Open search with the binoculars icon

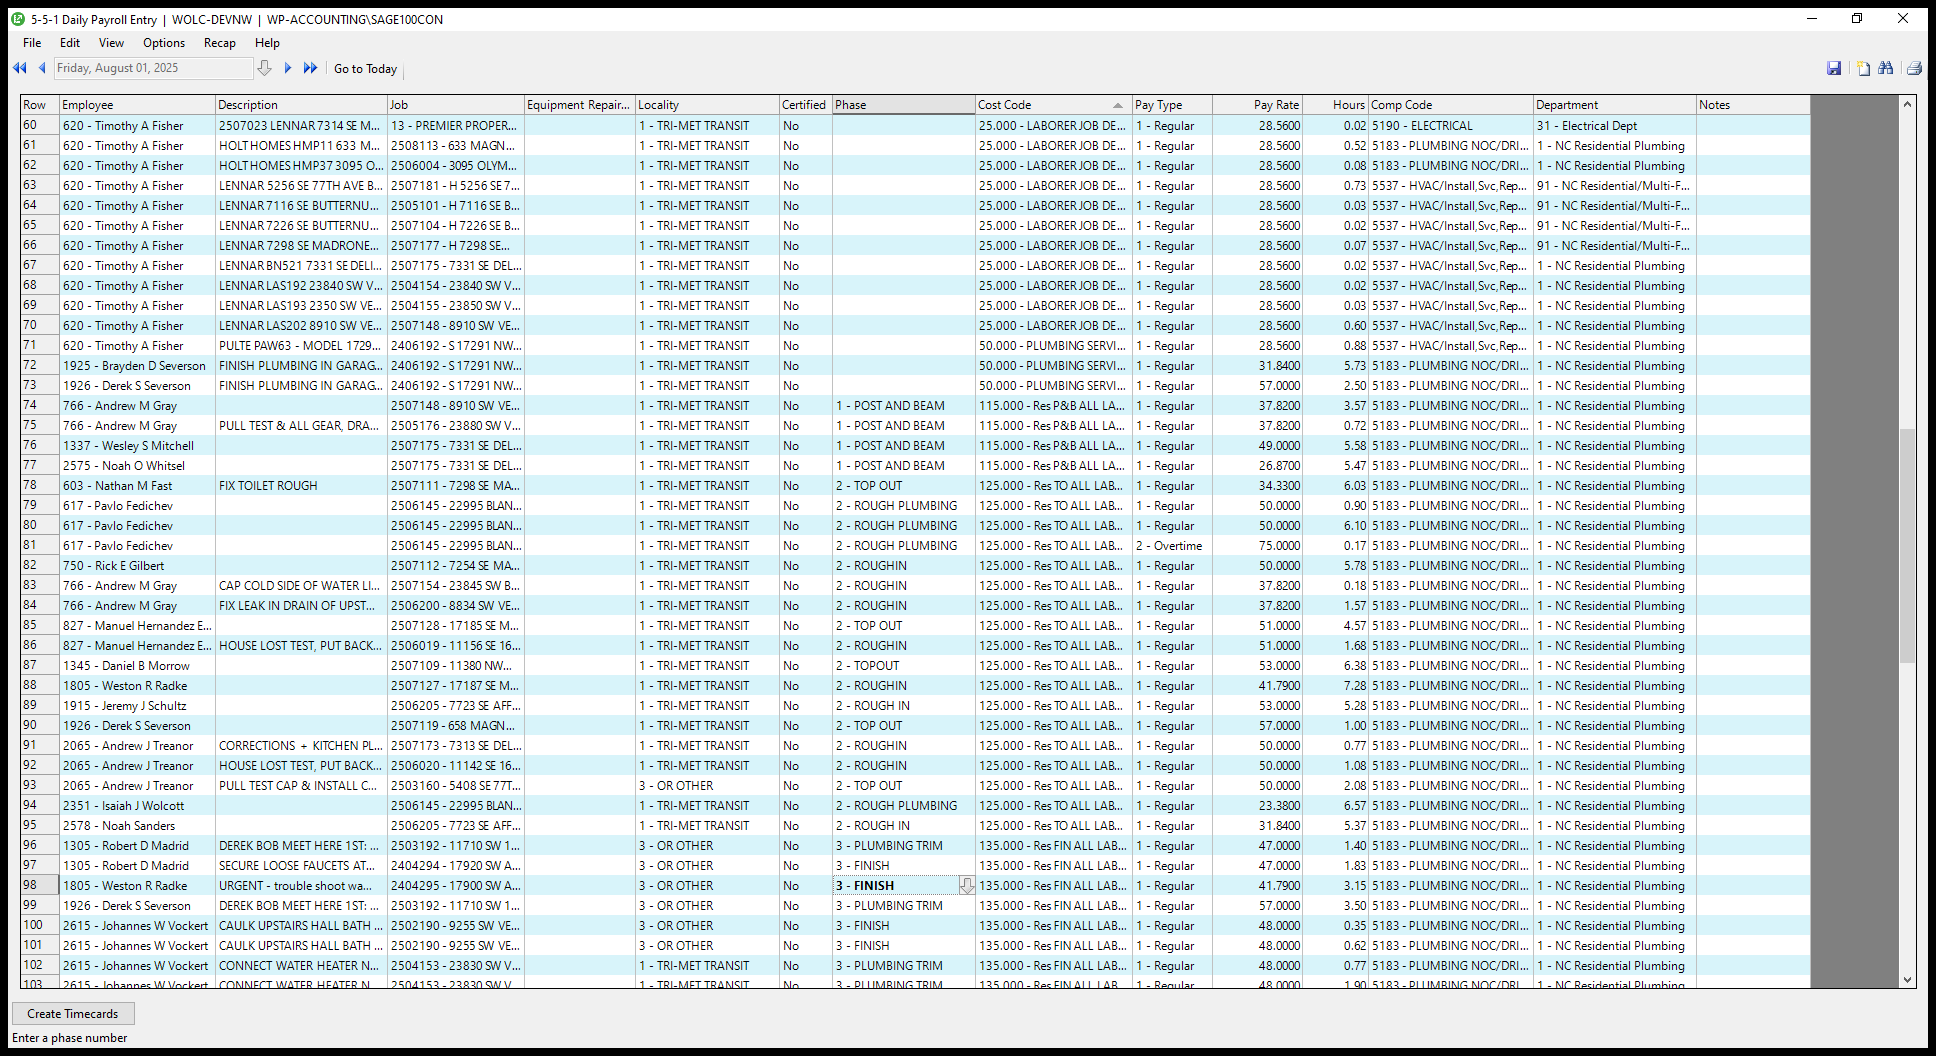pos(1886,68)
